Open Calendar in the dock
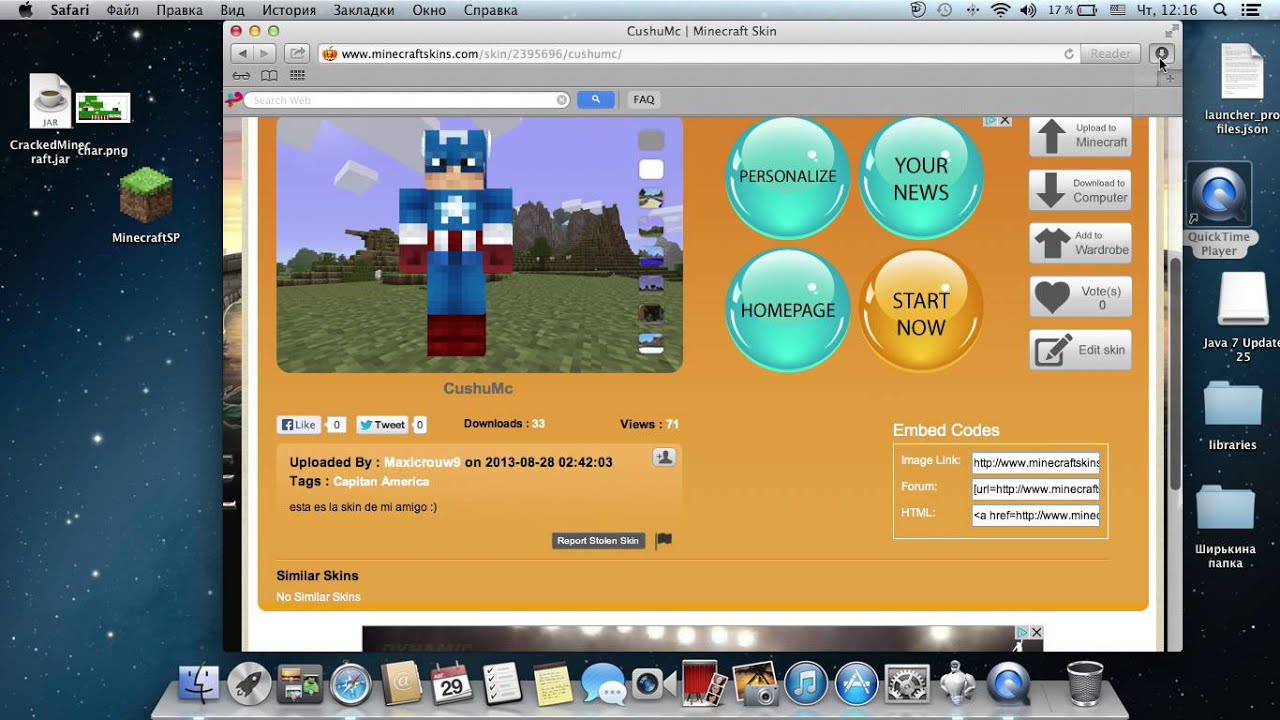 (x=453, y=684)
